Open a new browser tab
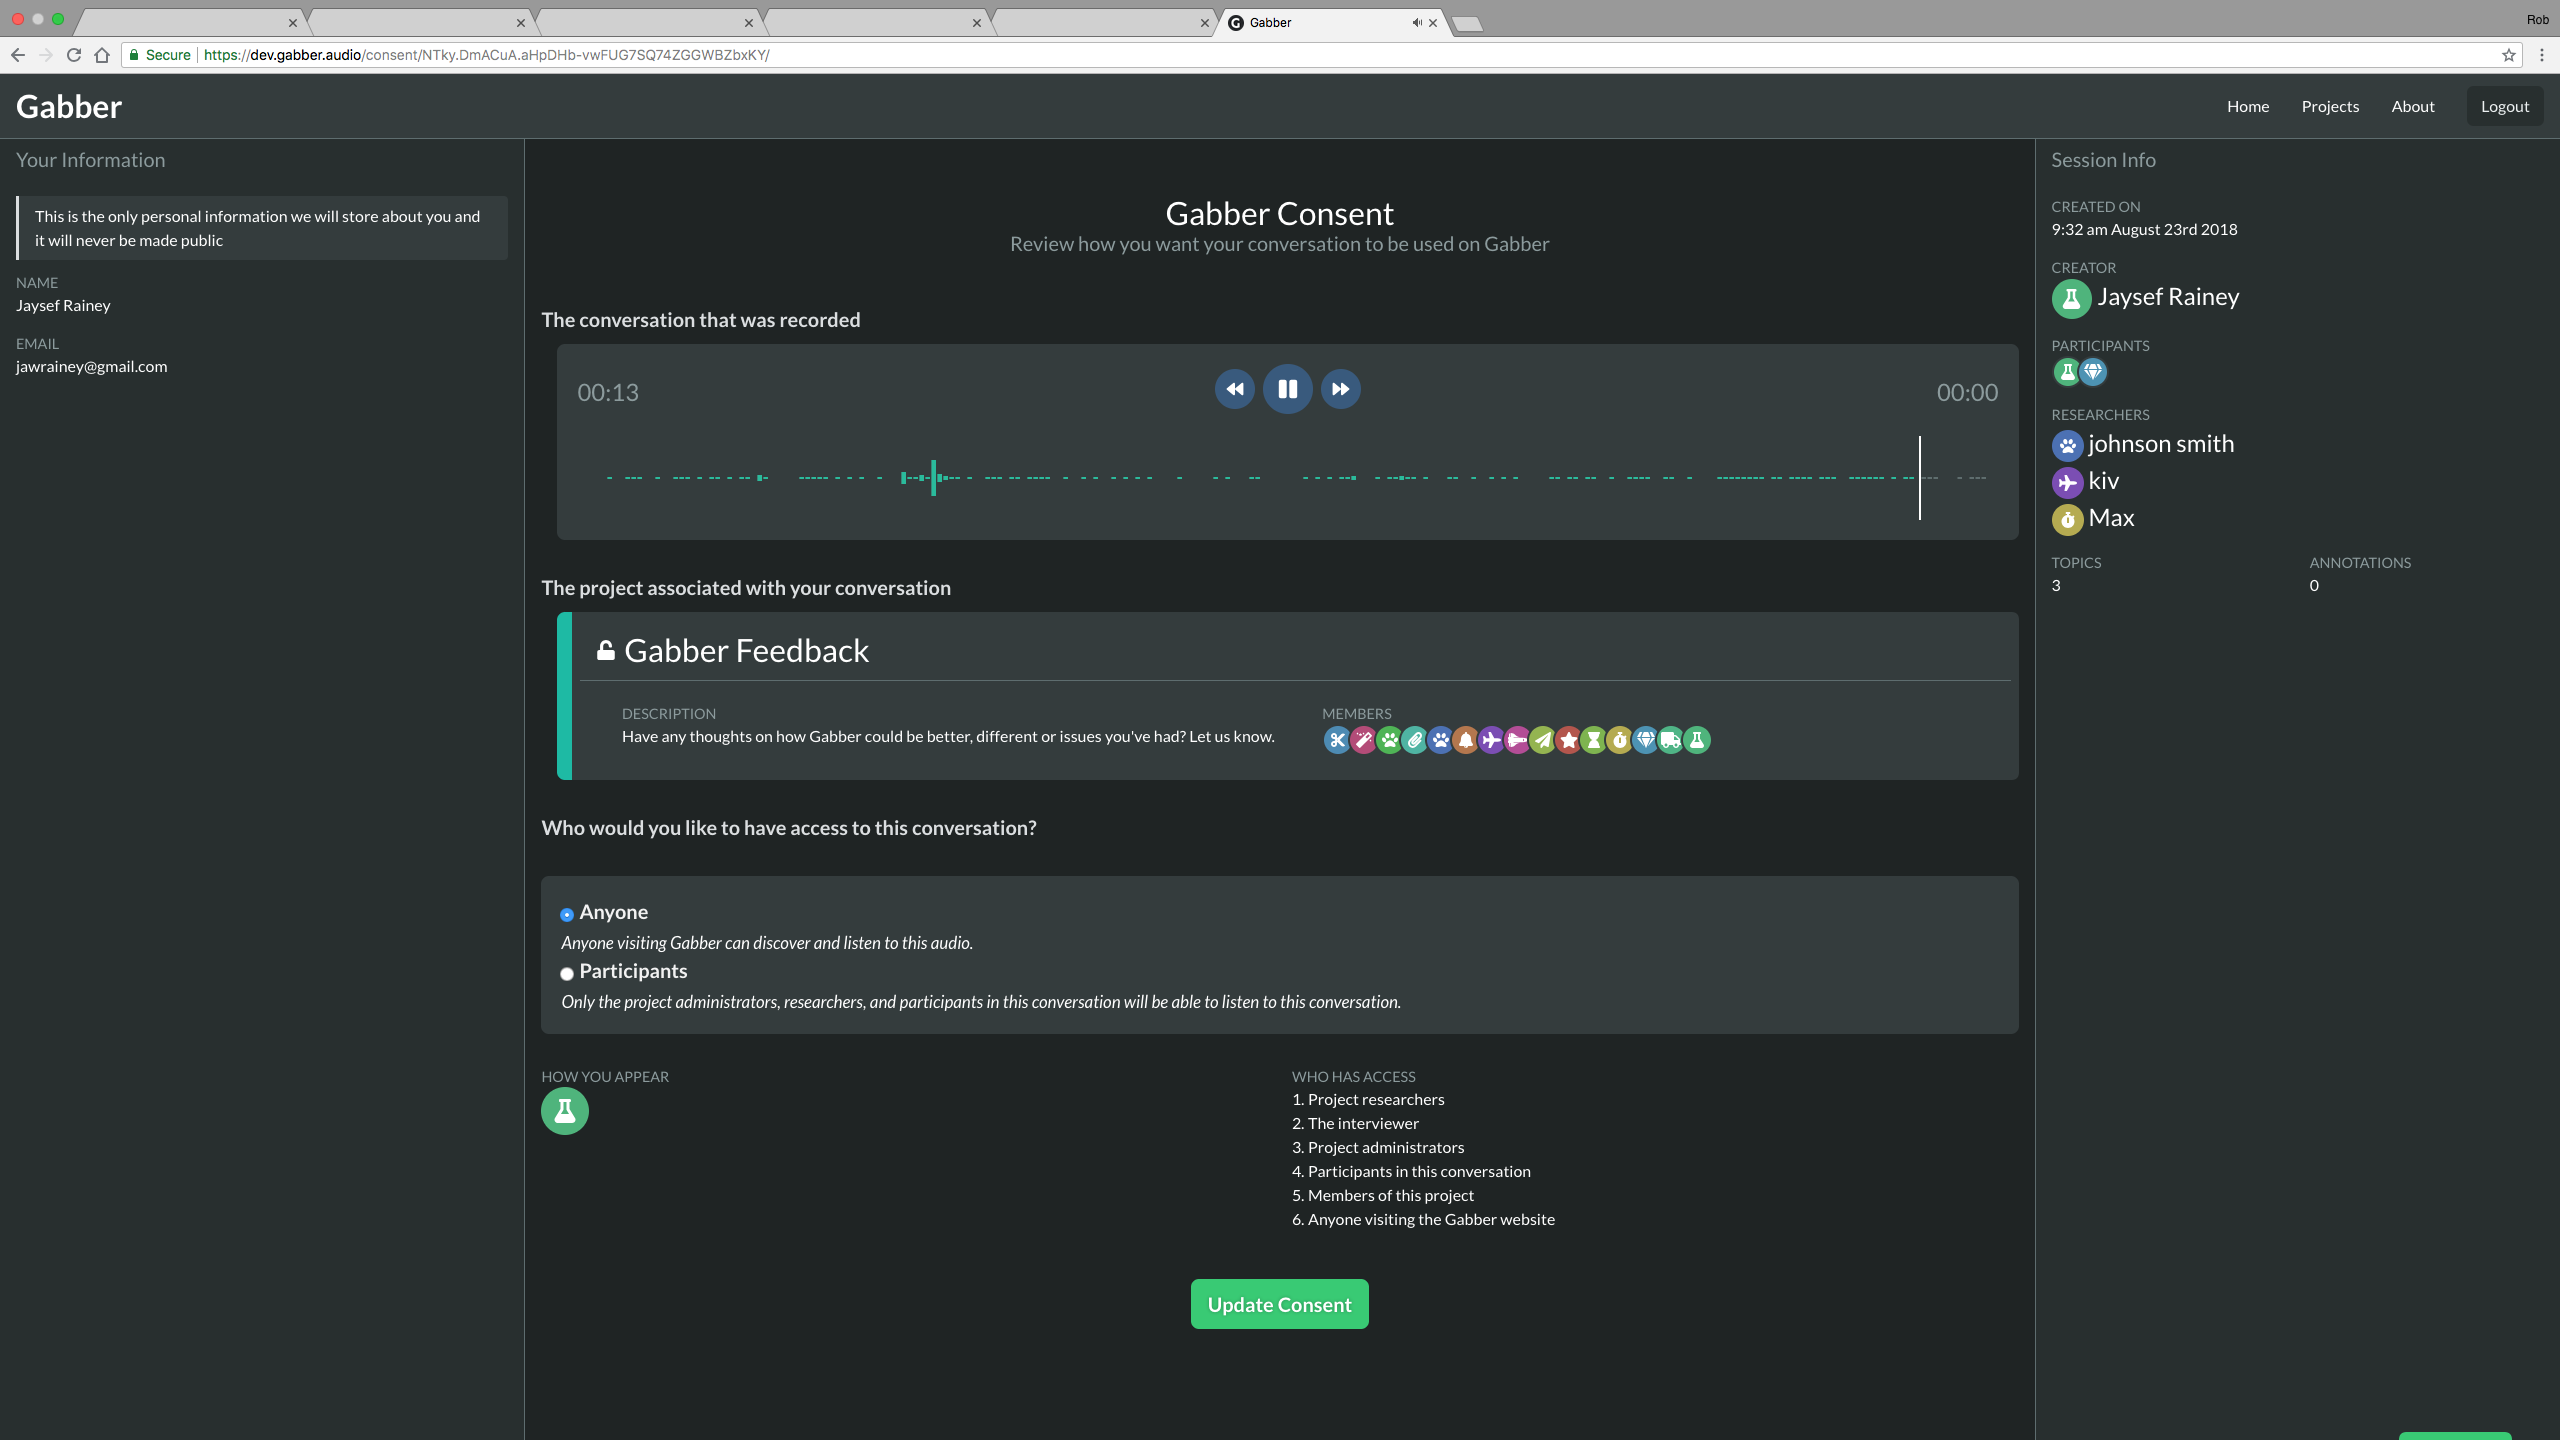 (x=1467, y=23)
